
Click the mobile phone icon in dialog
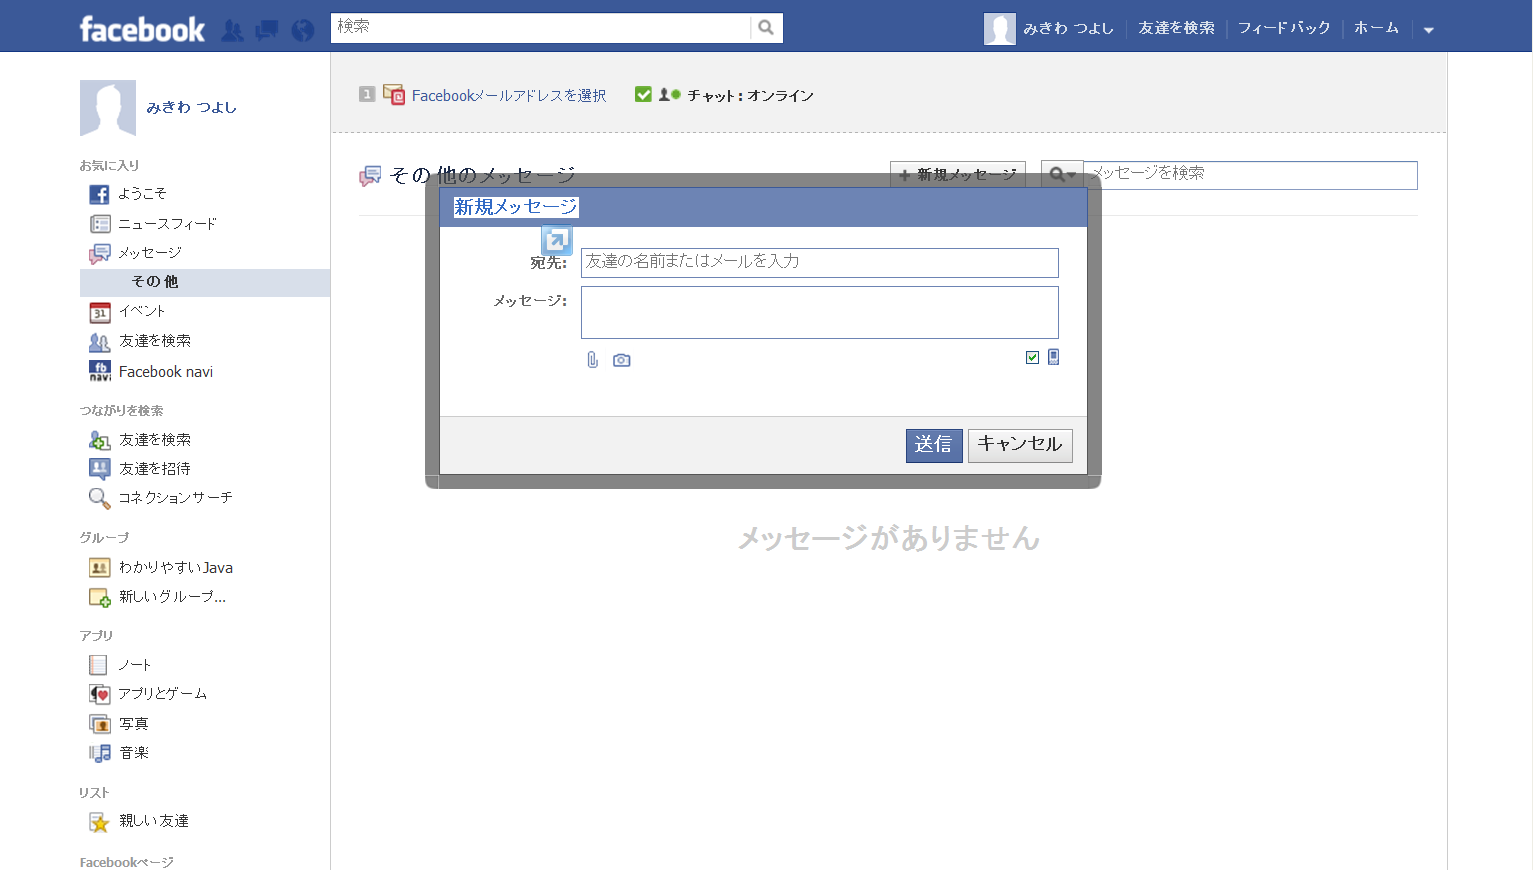pos(1053,357)
